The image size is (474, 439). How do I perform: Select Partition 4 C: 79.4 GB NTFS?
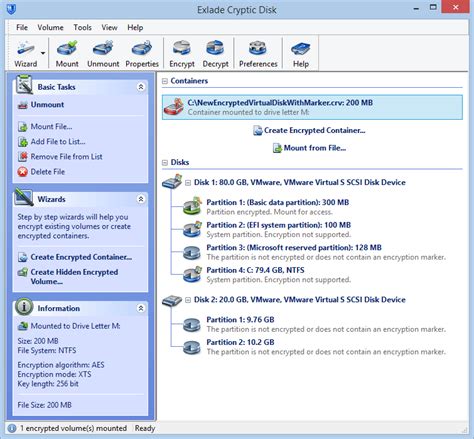click(x=255, y=270)
